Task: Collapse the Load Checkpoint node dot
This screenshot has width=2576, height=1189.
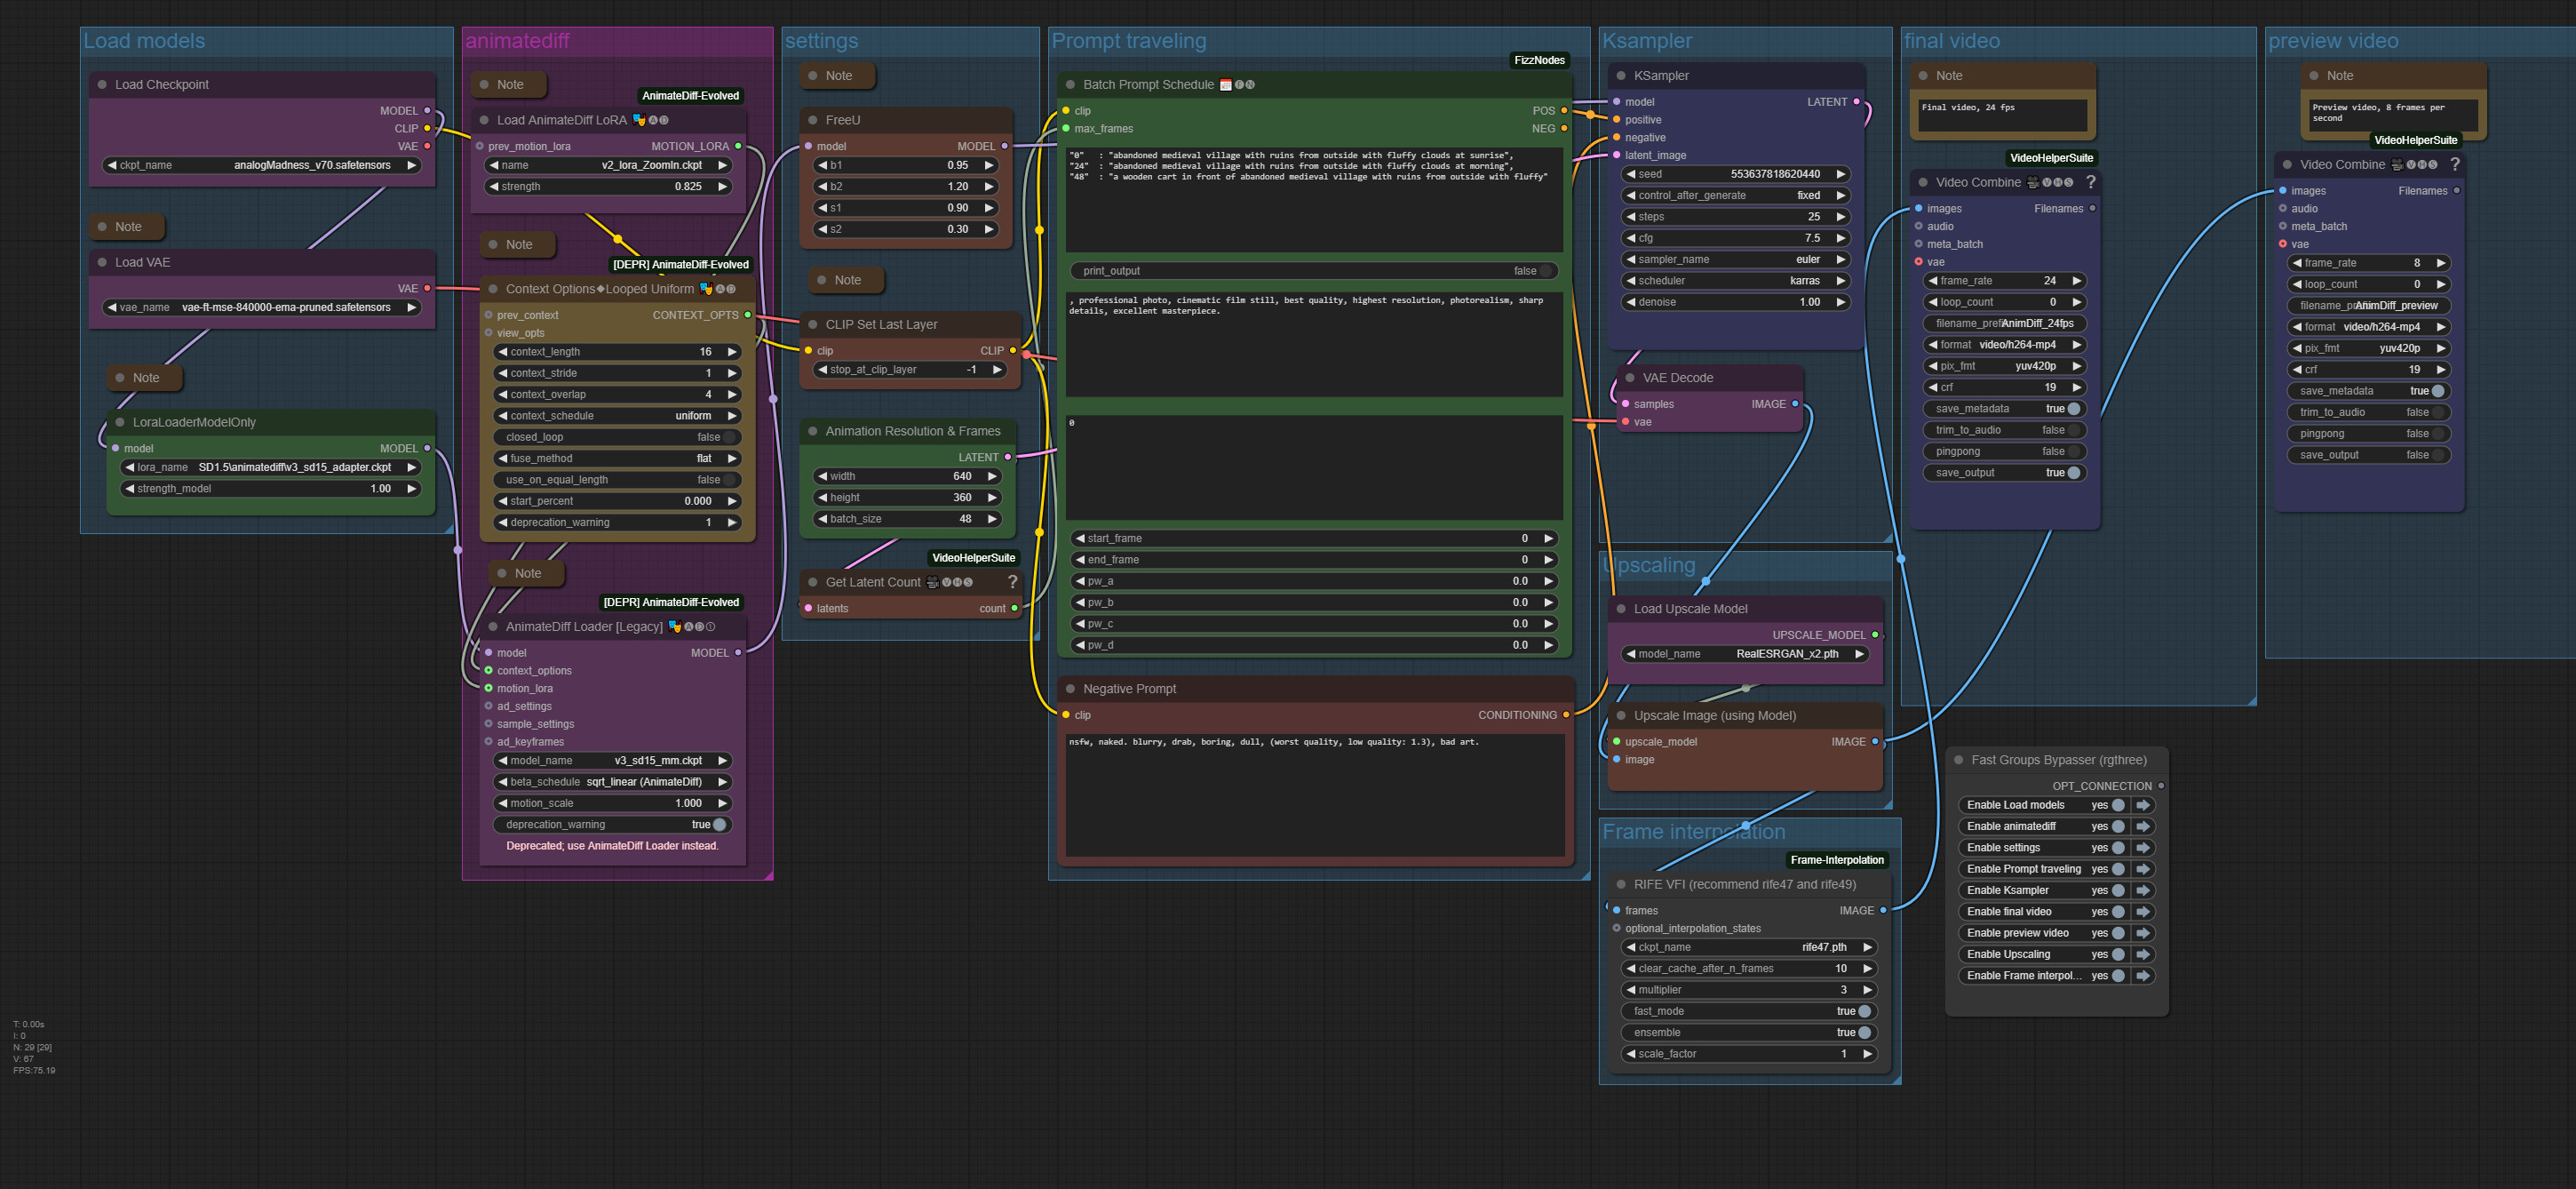Action: [102, 85]
